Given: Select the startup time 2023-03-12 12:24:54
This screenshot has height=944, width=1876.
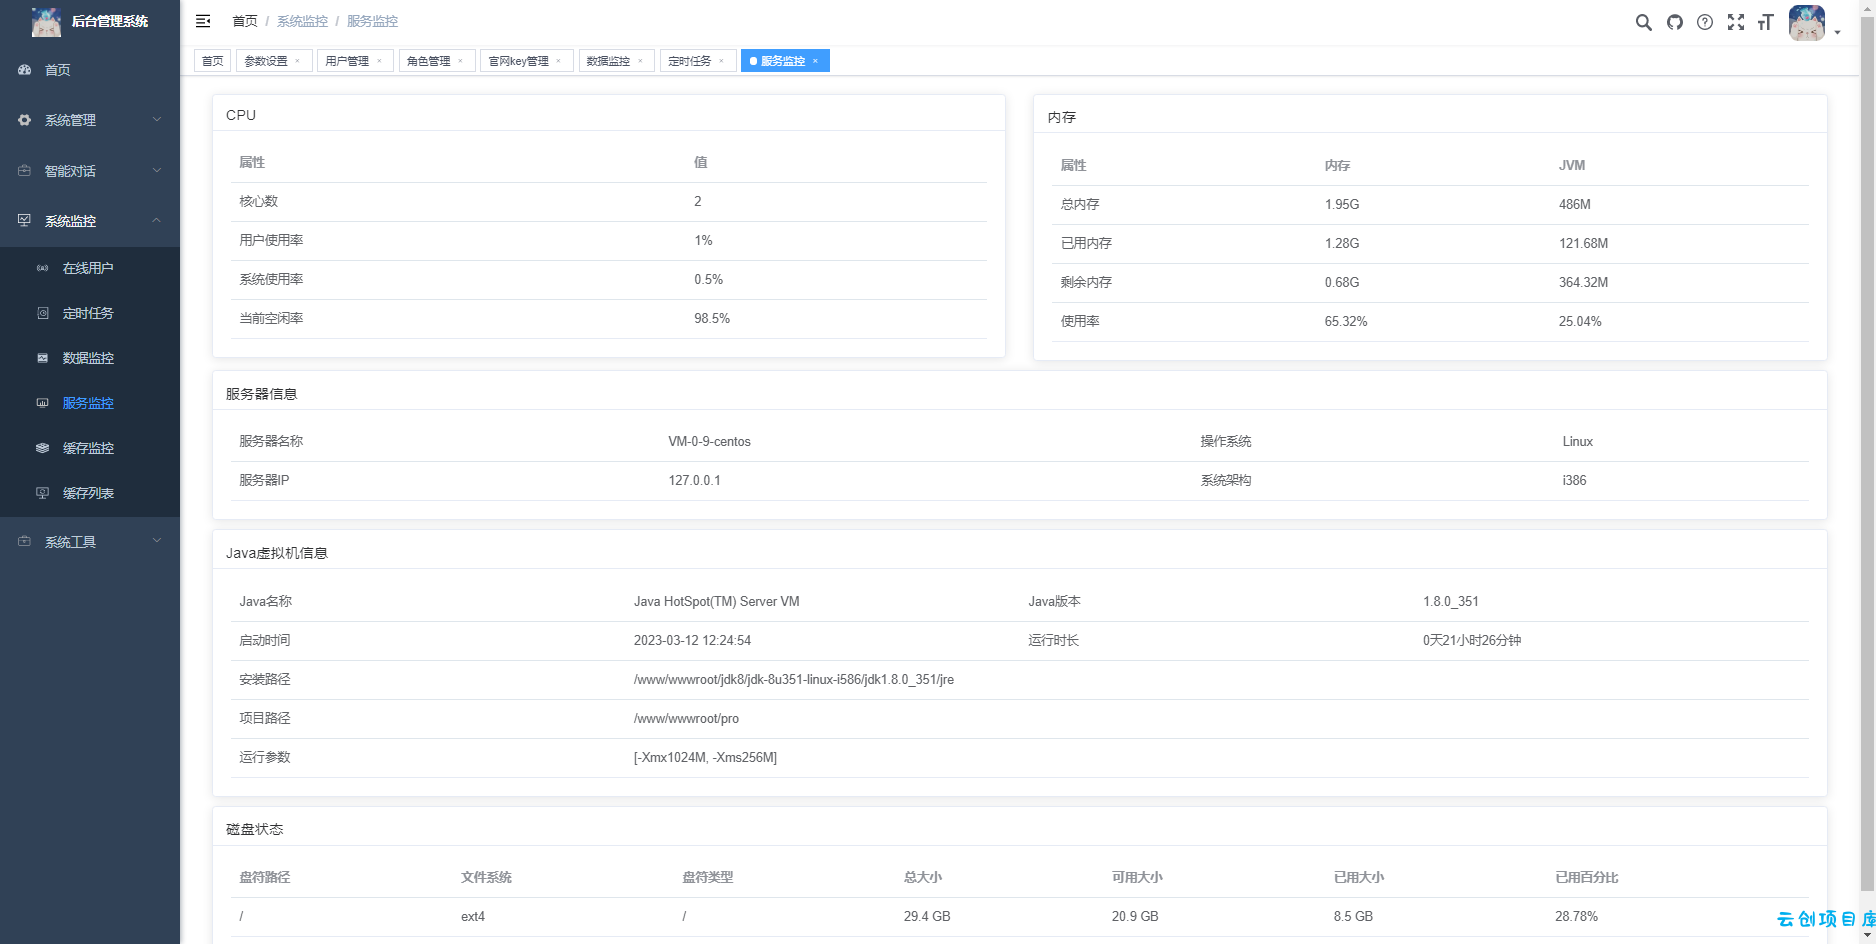Looking at the screenshot, I should (x=692, y=640).
